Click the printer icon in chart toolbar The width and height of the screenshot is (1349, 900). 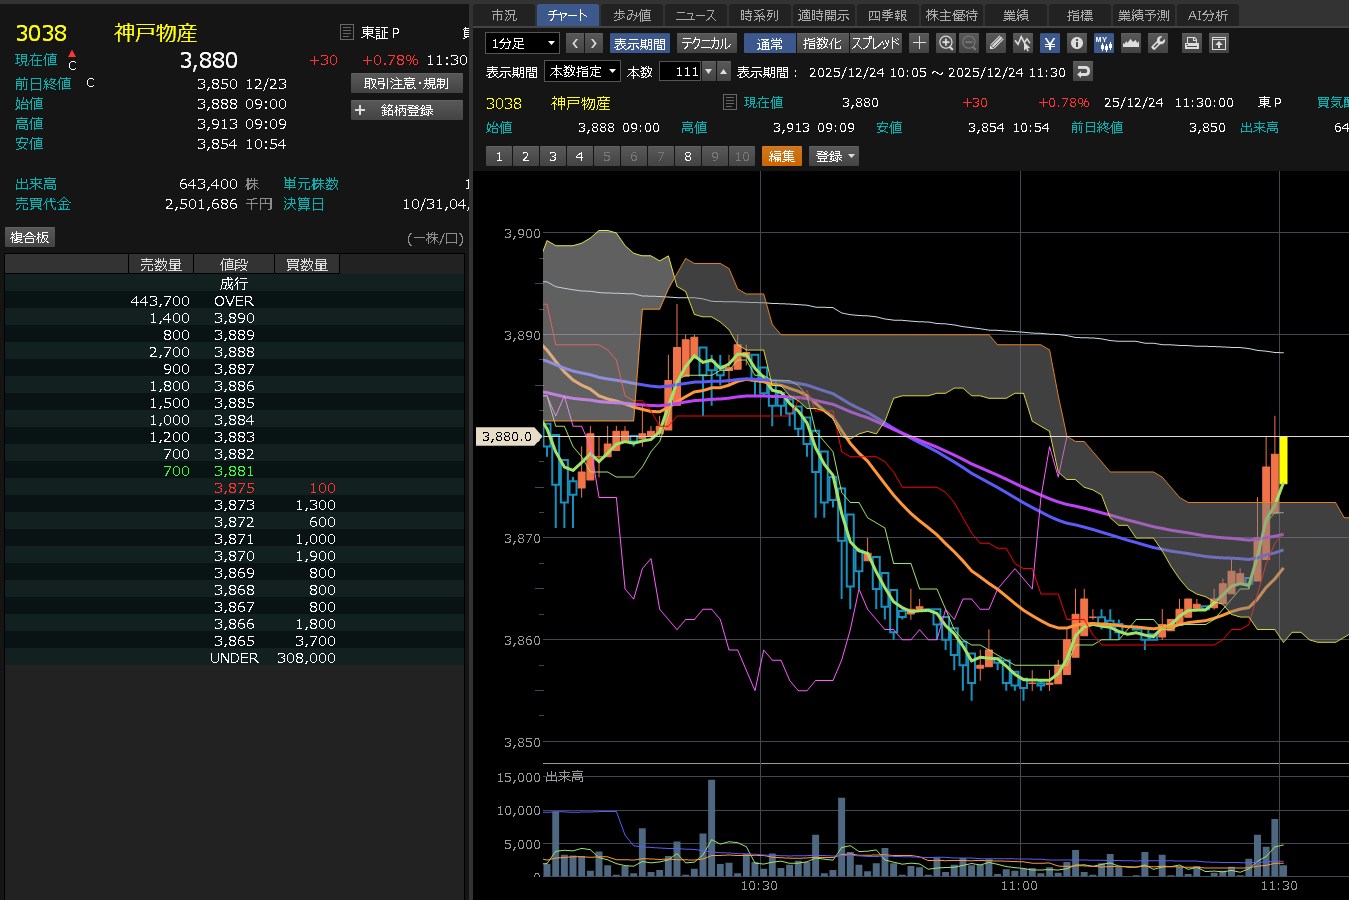(1191, 43)
